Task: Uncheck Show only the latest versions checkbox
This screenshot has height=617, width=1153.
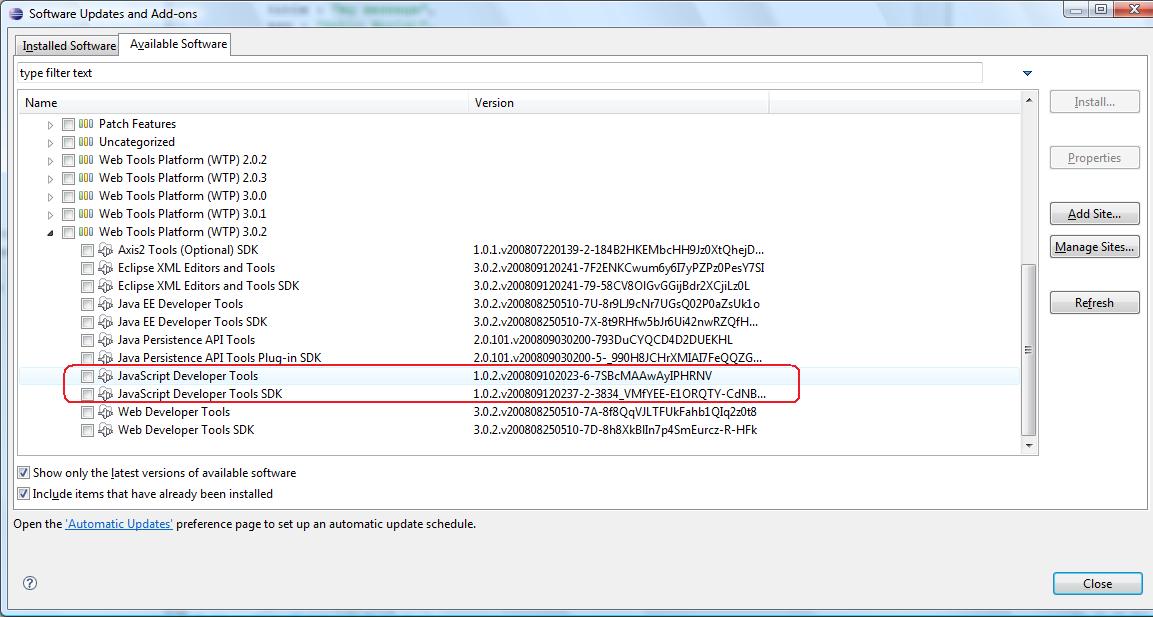Action: click(24, 473)
